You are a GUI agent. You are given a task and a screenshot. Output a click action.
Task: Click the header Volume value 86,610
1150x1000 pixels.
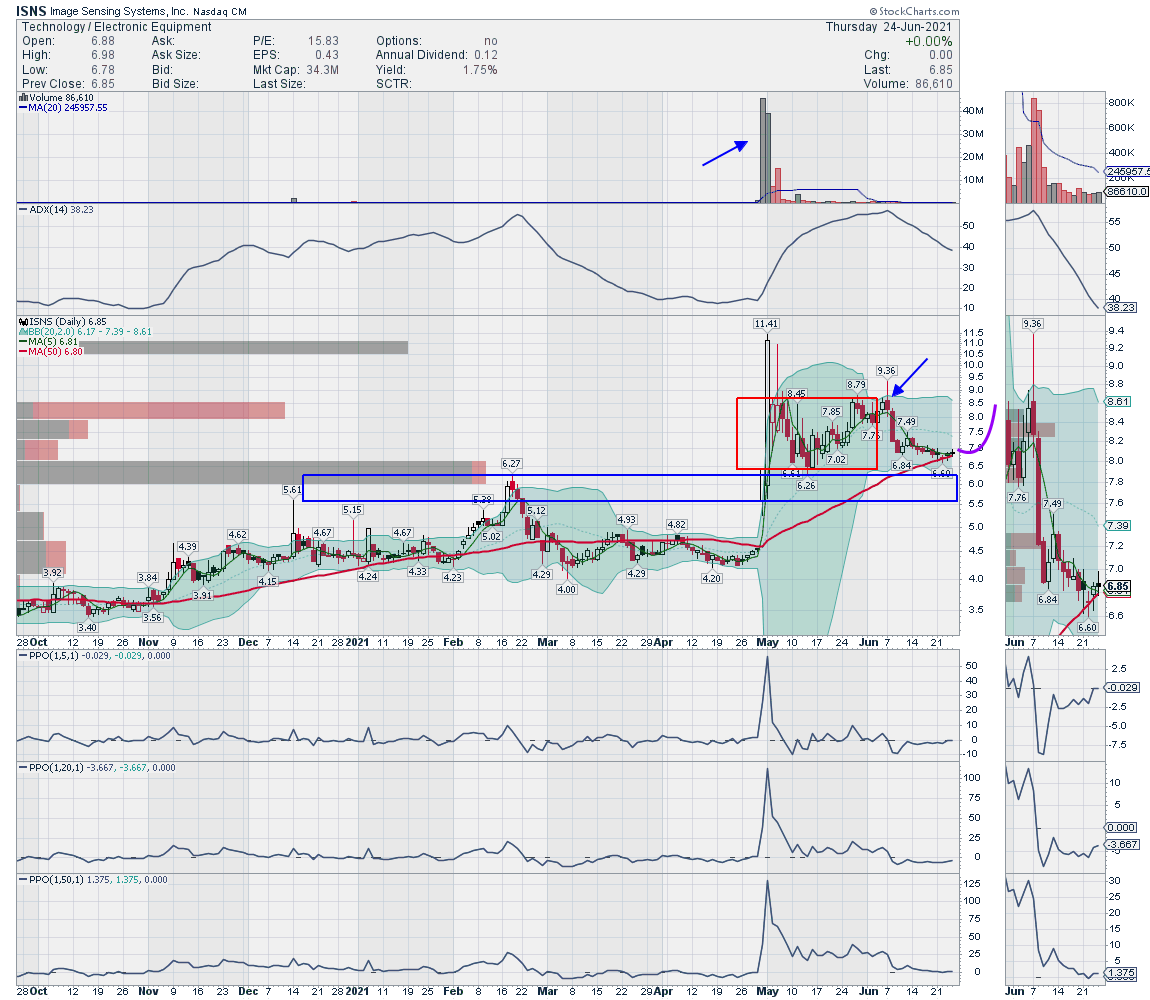(934, 84)
